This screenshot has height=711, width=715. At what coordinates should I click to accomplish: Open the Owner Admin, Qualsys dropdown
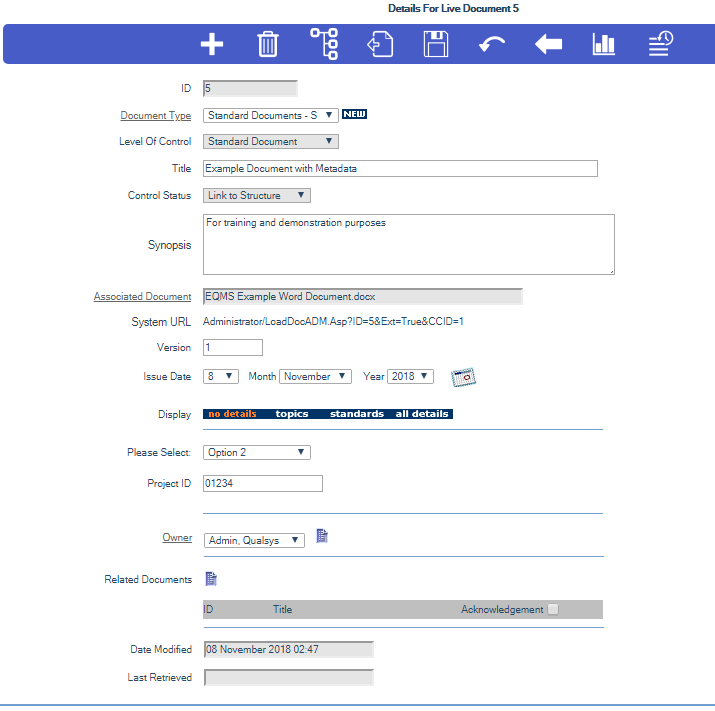coord(254,540)
